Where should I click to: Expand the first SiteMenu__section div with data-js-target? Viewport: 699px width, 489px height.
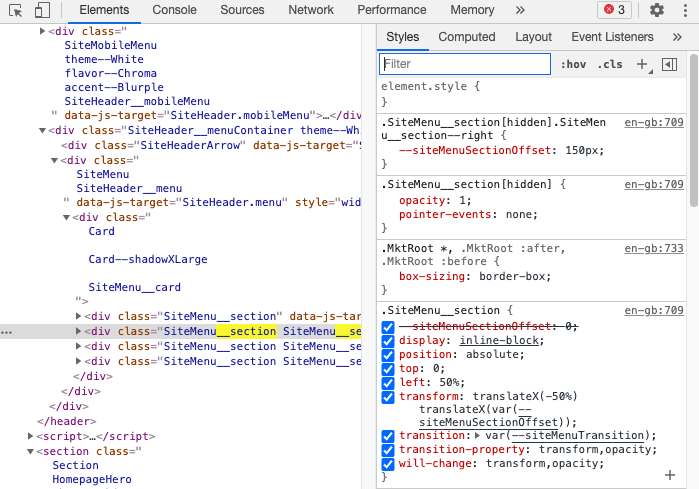[x=78, y=316]
